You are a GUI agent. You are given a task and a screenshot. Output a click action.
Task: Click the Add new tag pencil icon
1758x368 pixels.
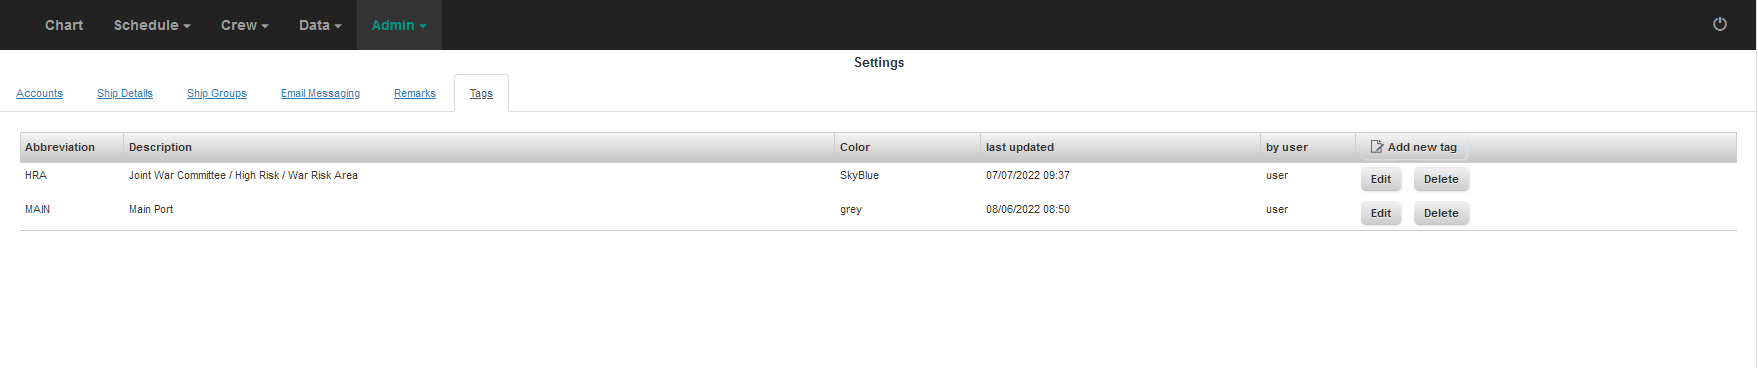click(x=1377, y=147)
